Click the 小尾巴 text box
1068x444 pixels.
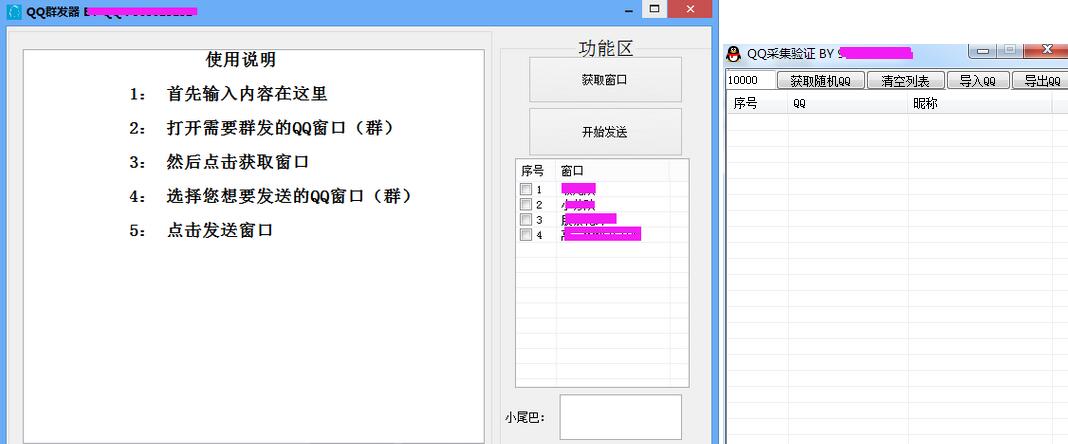click(621, 417)
